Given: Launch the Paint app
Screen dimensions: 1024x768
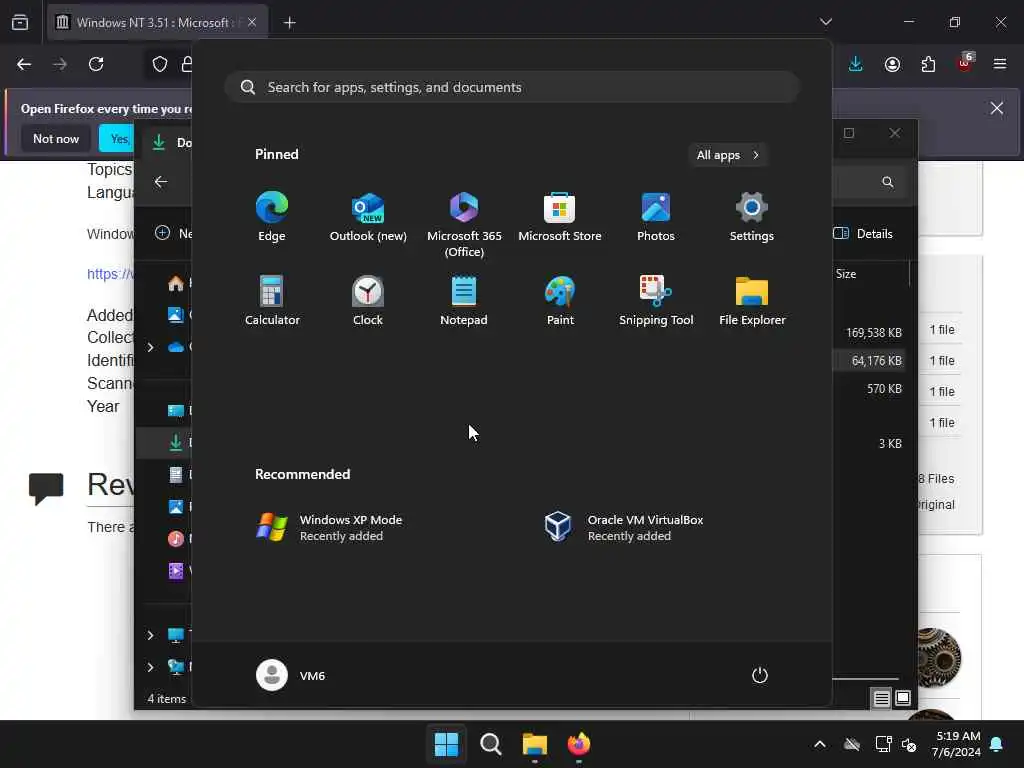Looking at the screenshot, I should [560, 301].
